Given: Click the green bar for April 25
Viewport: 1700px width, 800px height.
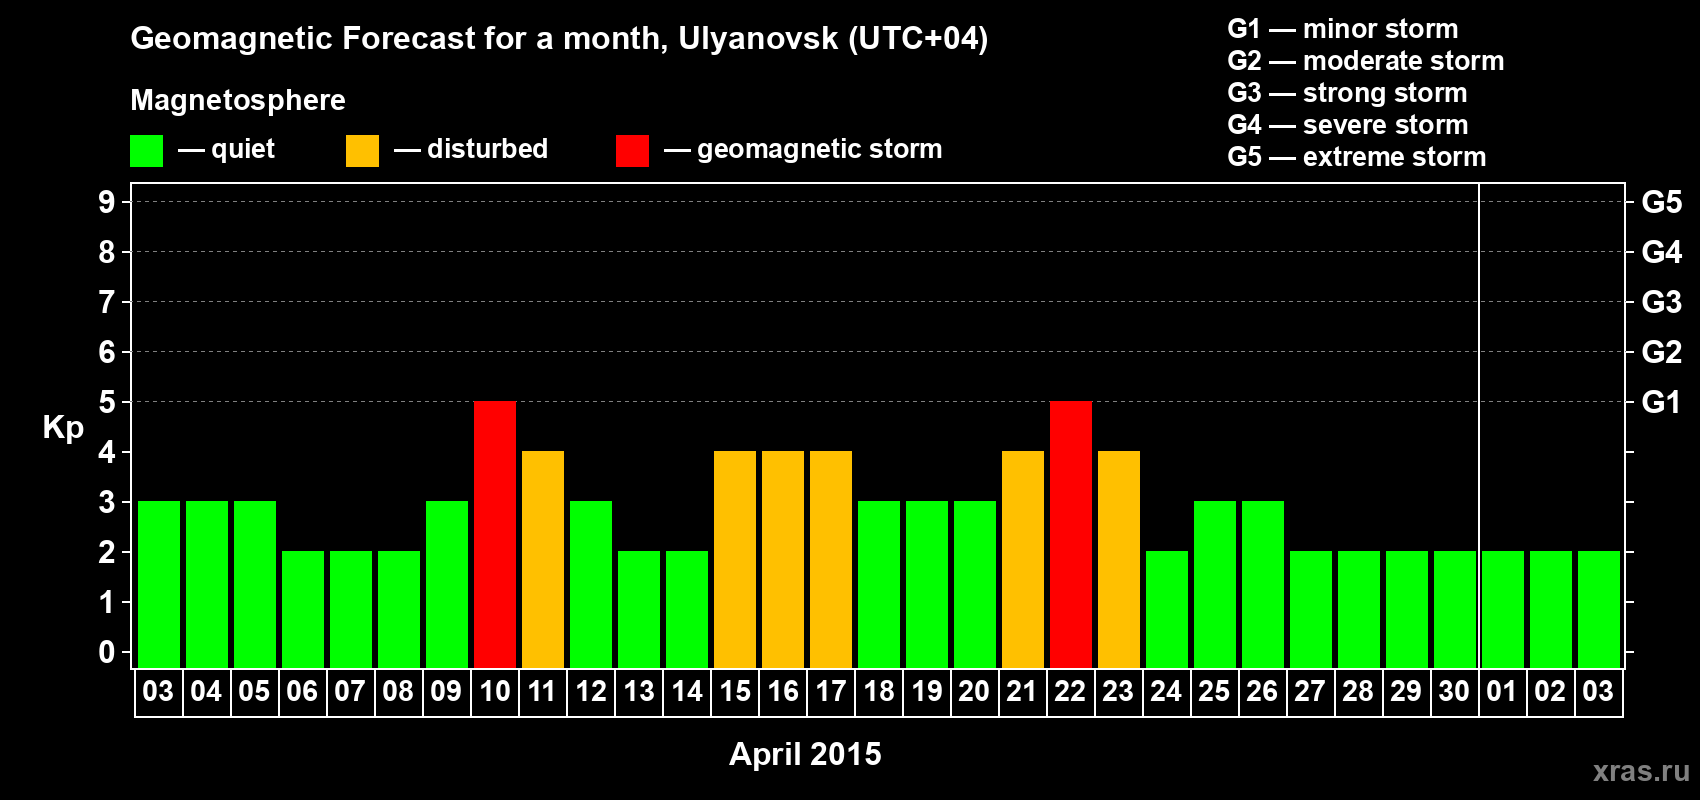Looking at the screenshot, I should [1215, 584].
